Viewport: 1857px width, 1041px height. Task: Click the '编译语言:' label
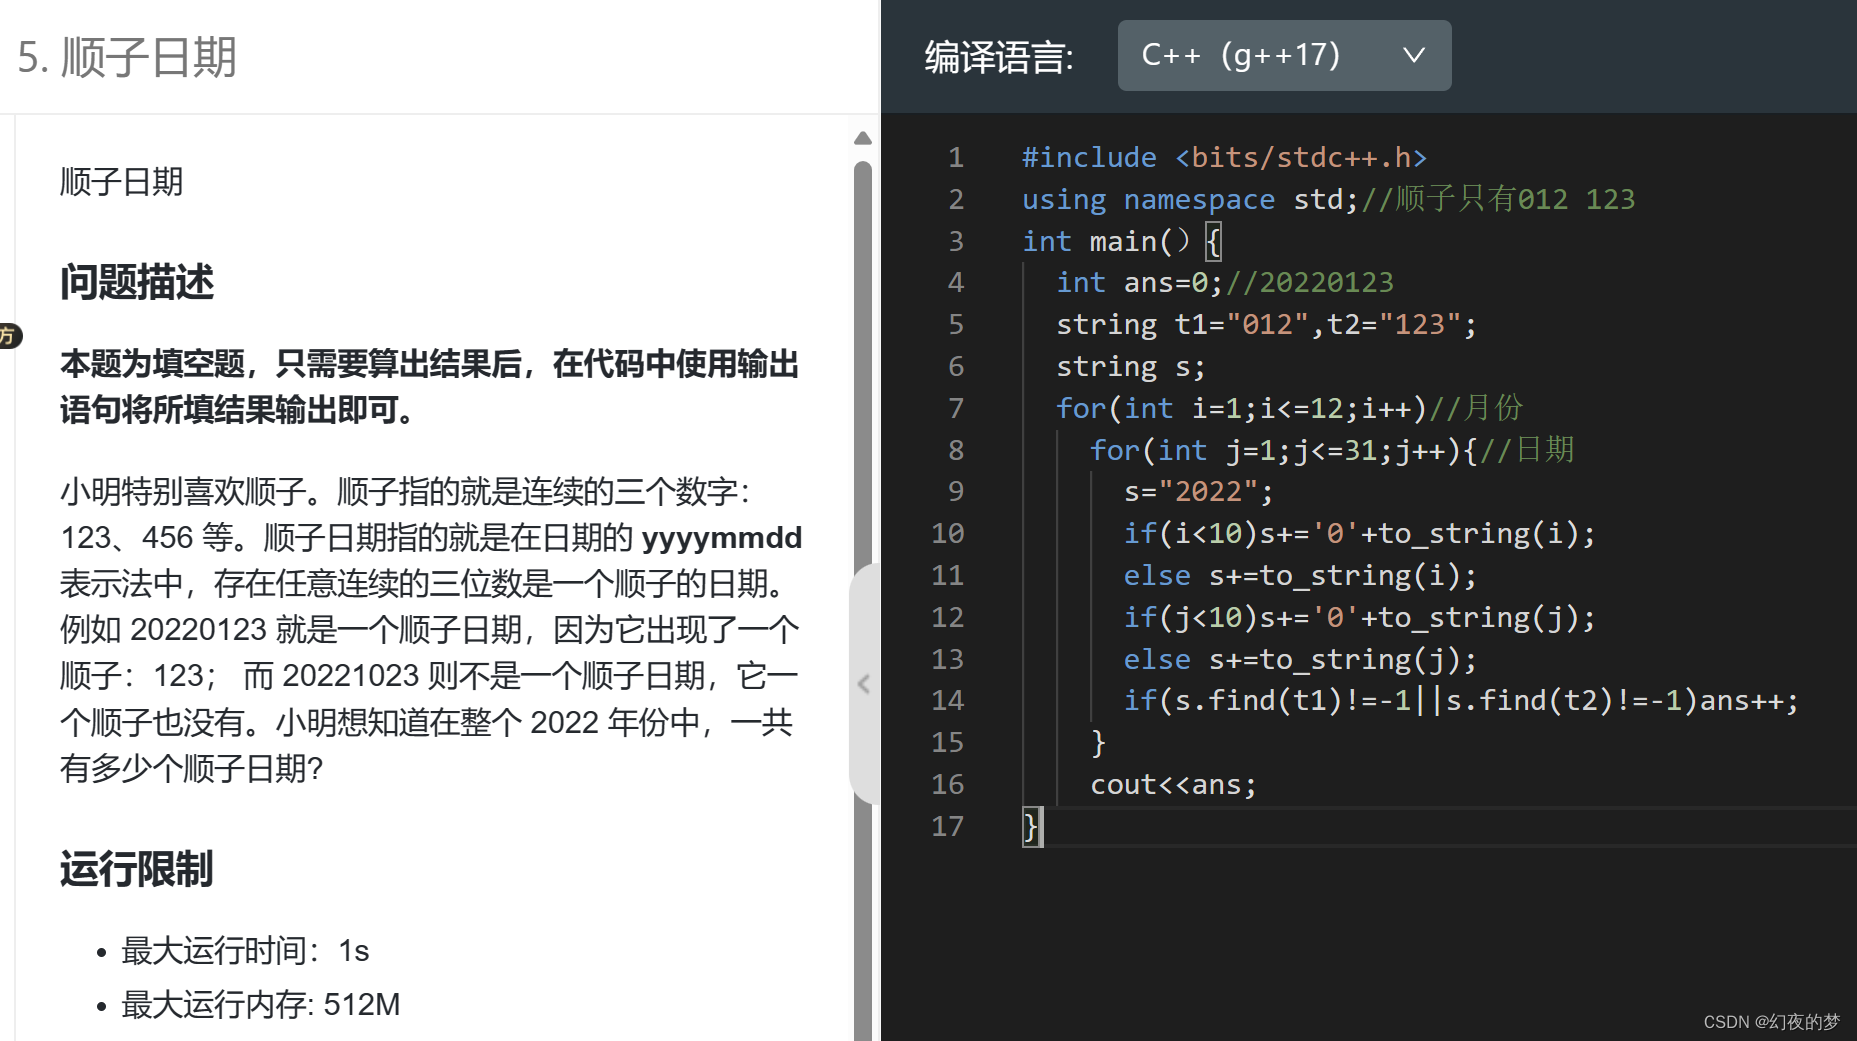(999, 57)
